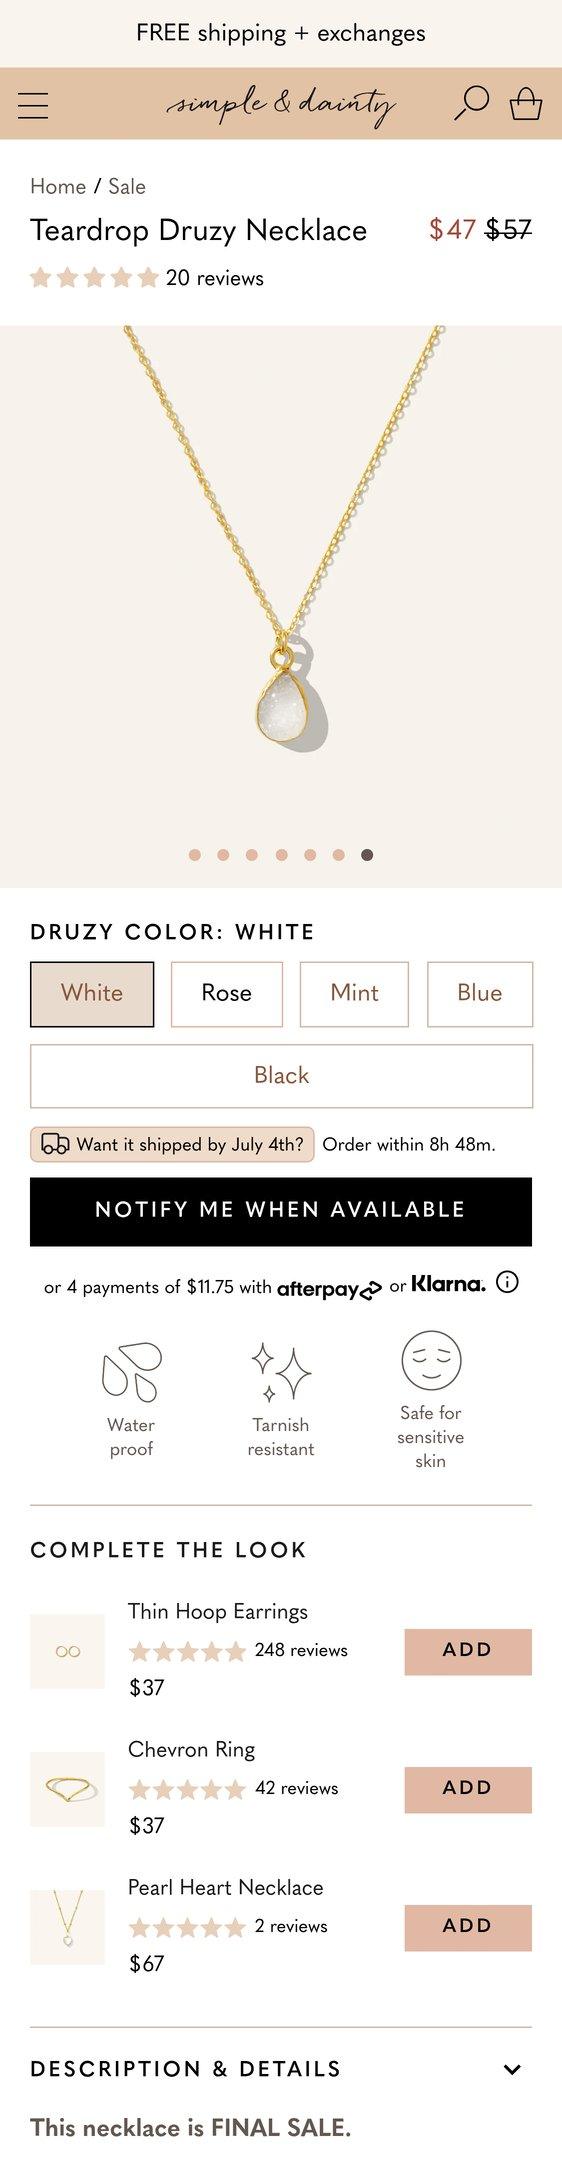
Task: Choose the Blue druzy option
Action: click(480, 994)
